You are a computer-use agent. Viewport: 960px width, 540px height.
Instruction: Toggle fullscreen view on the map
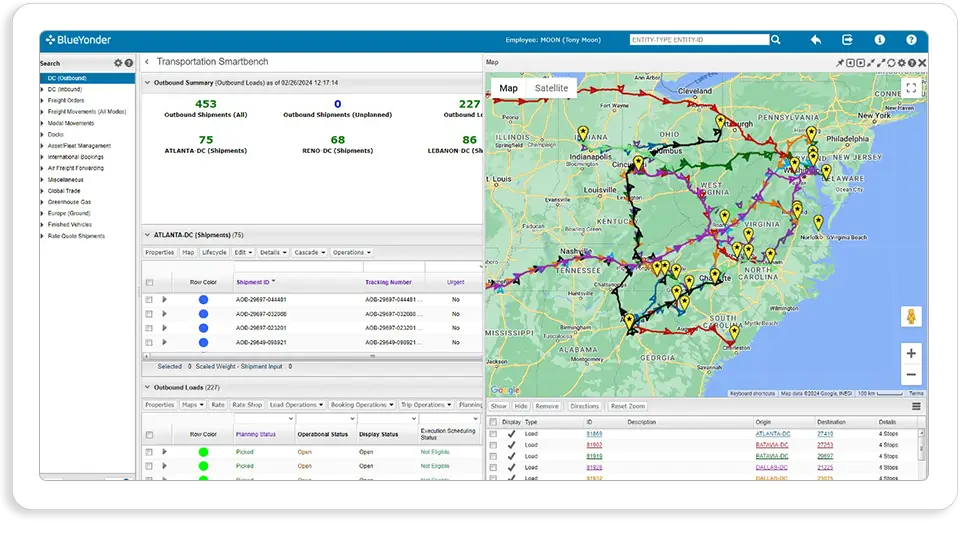click(911, 88)
